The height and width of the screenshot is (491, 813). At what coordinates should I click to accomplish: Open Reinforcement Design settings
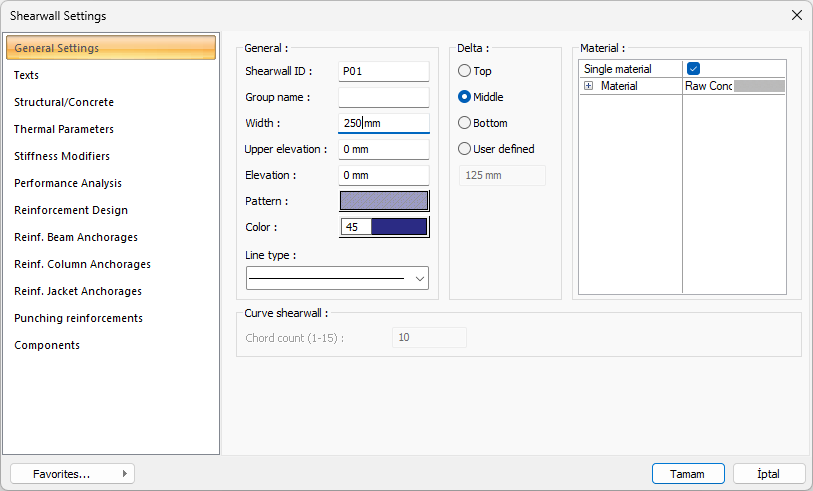(71, 210)
